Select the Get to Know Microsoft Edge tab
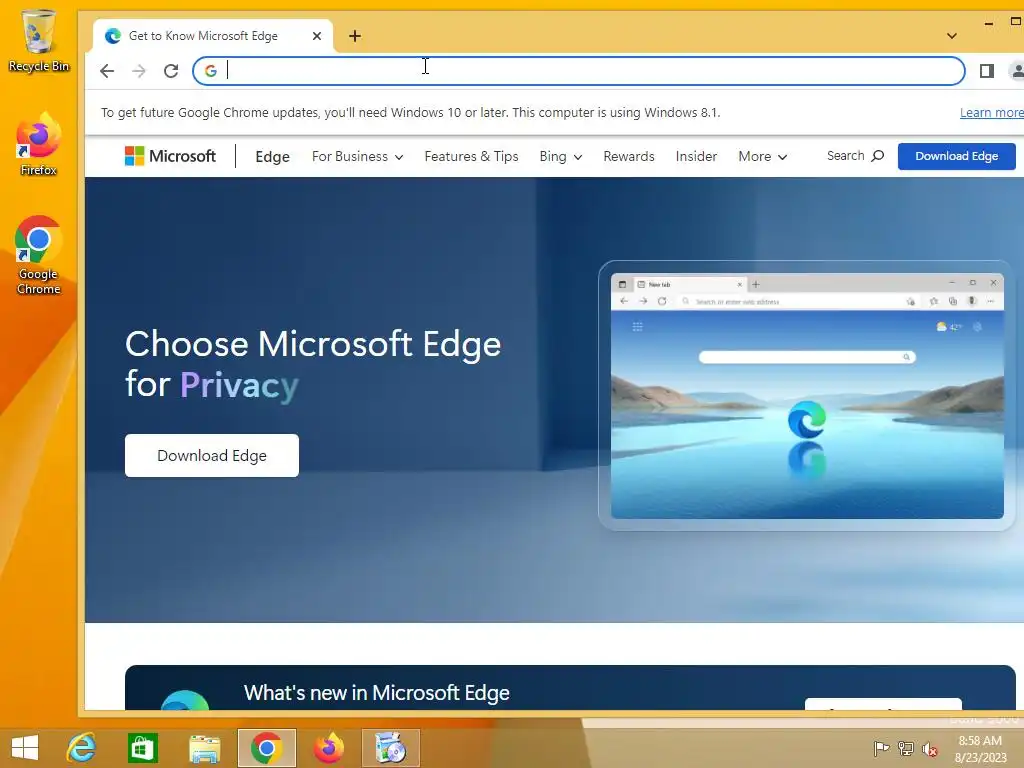The height and width of the screenshot is (768, 1024). pos(213,36)
